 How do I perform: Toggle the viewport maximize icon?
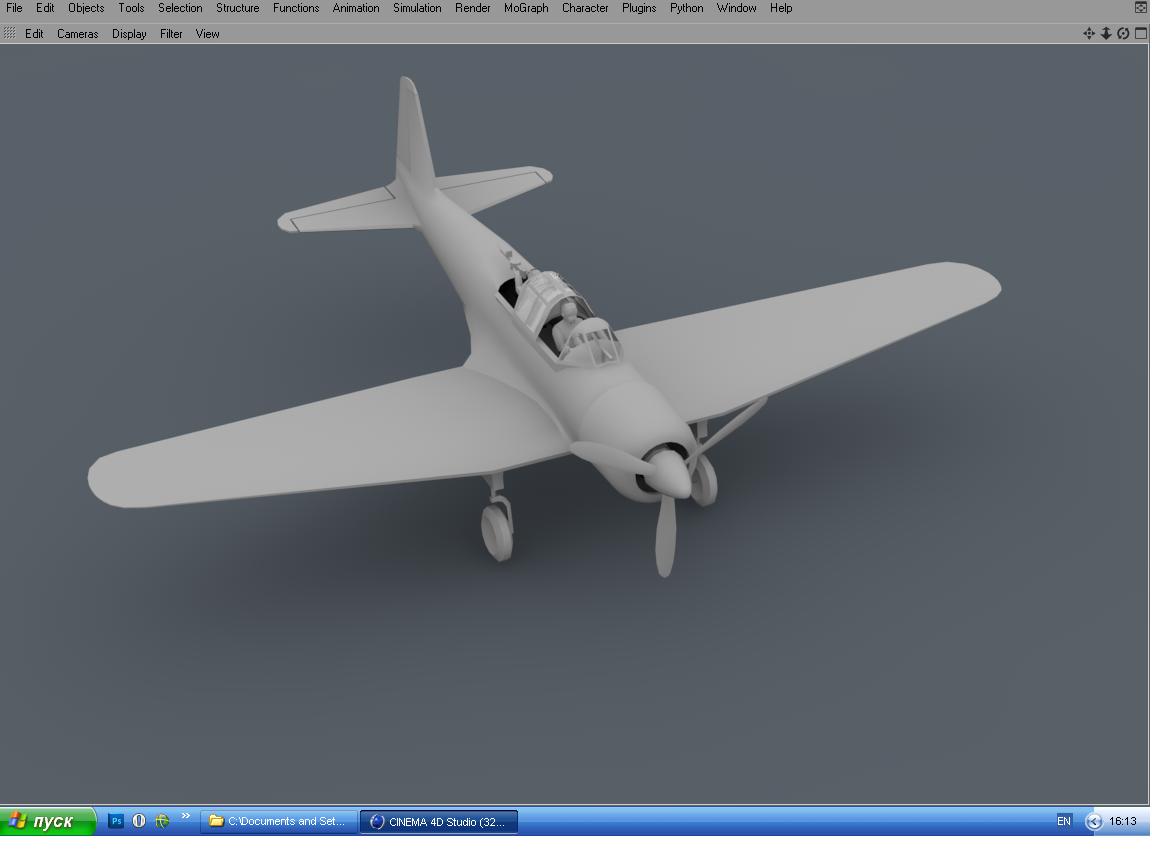[x=1141, y=33]
